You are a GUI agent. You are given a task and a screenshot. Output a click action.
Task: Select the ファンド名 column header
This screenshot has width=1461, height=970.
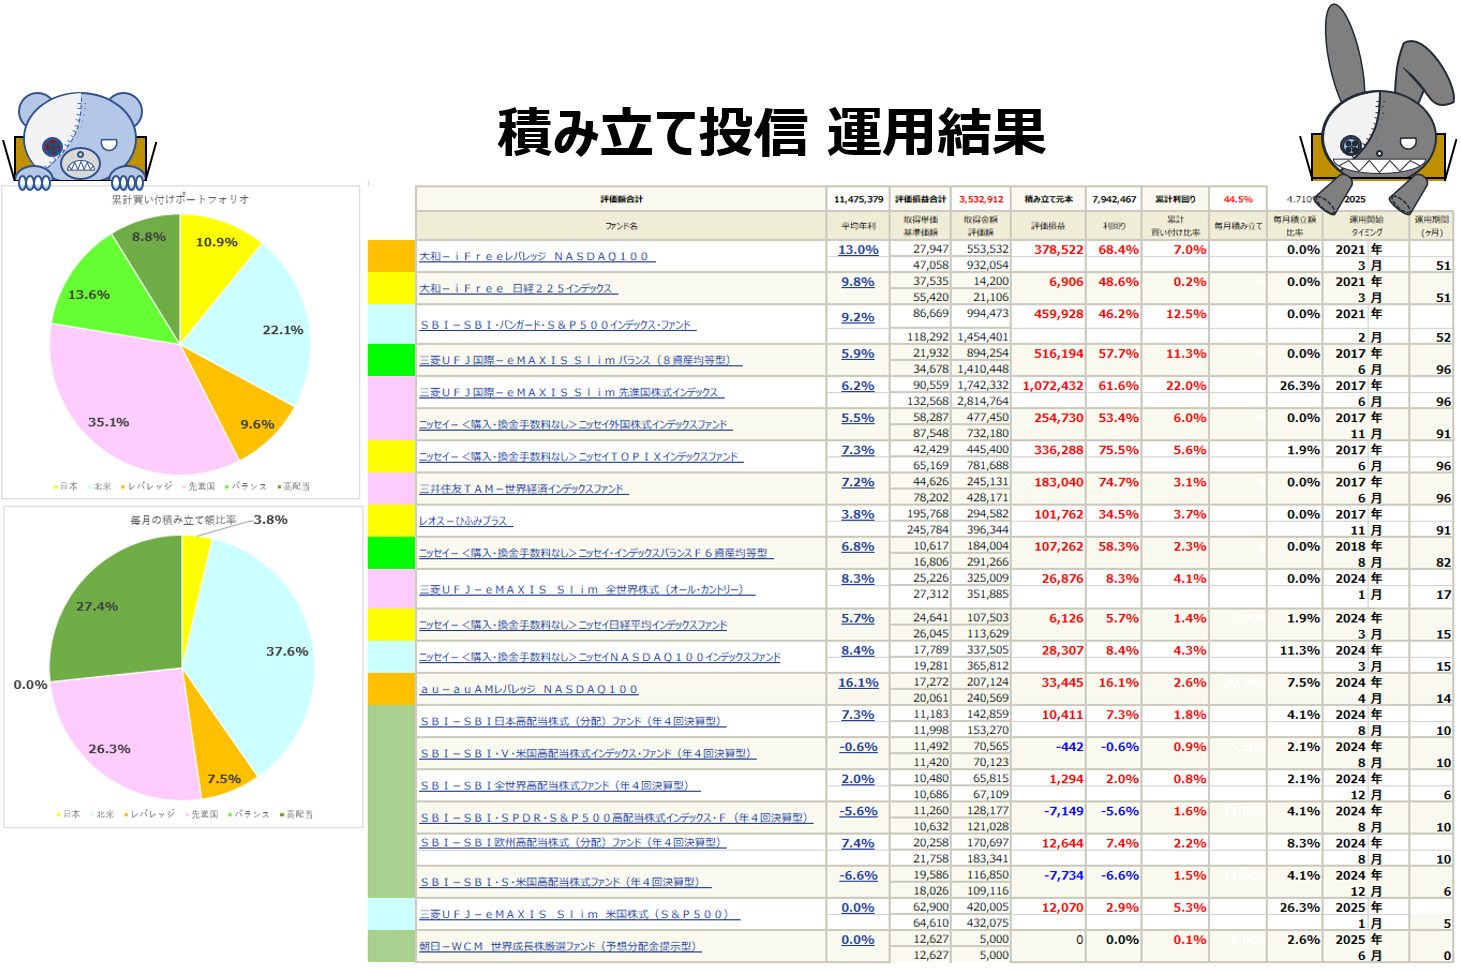click(x=621, y=226)
